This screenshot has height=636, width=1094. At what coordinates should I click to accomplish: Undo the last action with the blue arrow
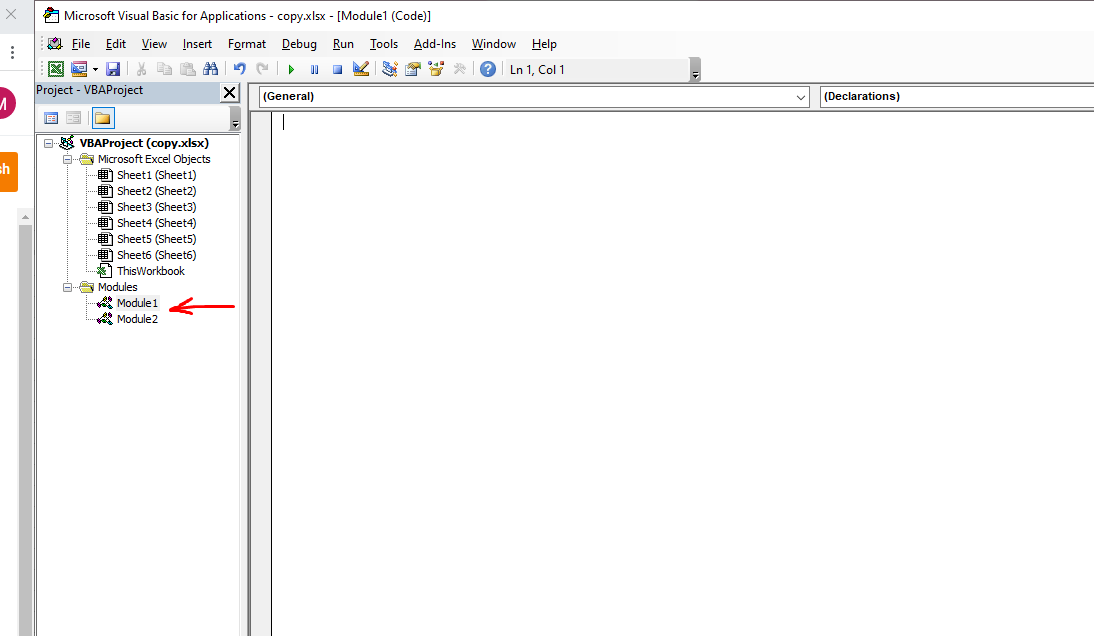point(239,69)
